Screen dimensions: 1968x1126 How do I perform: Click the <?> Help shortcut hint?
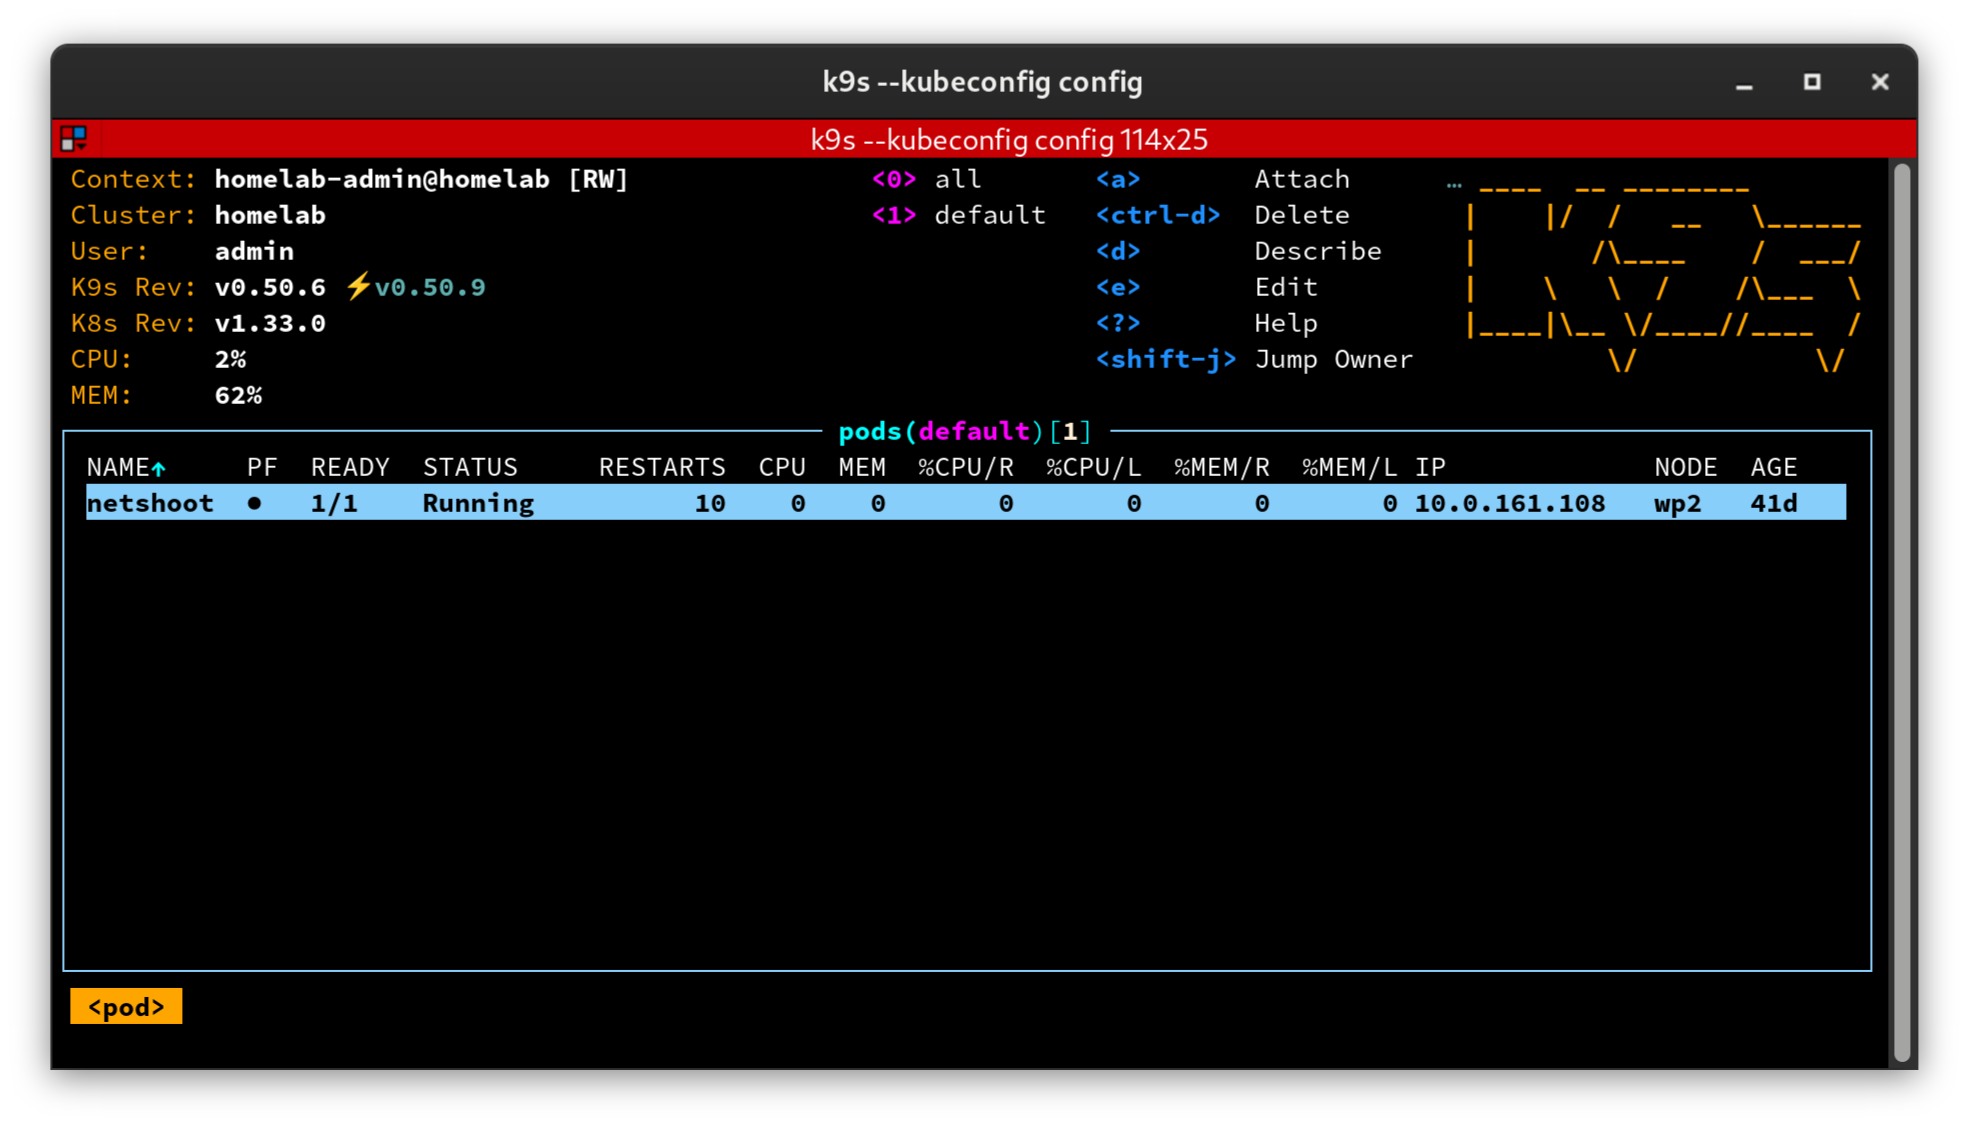coord(1206,323)
